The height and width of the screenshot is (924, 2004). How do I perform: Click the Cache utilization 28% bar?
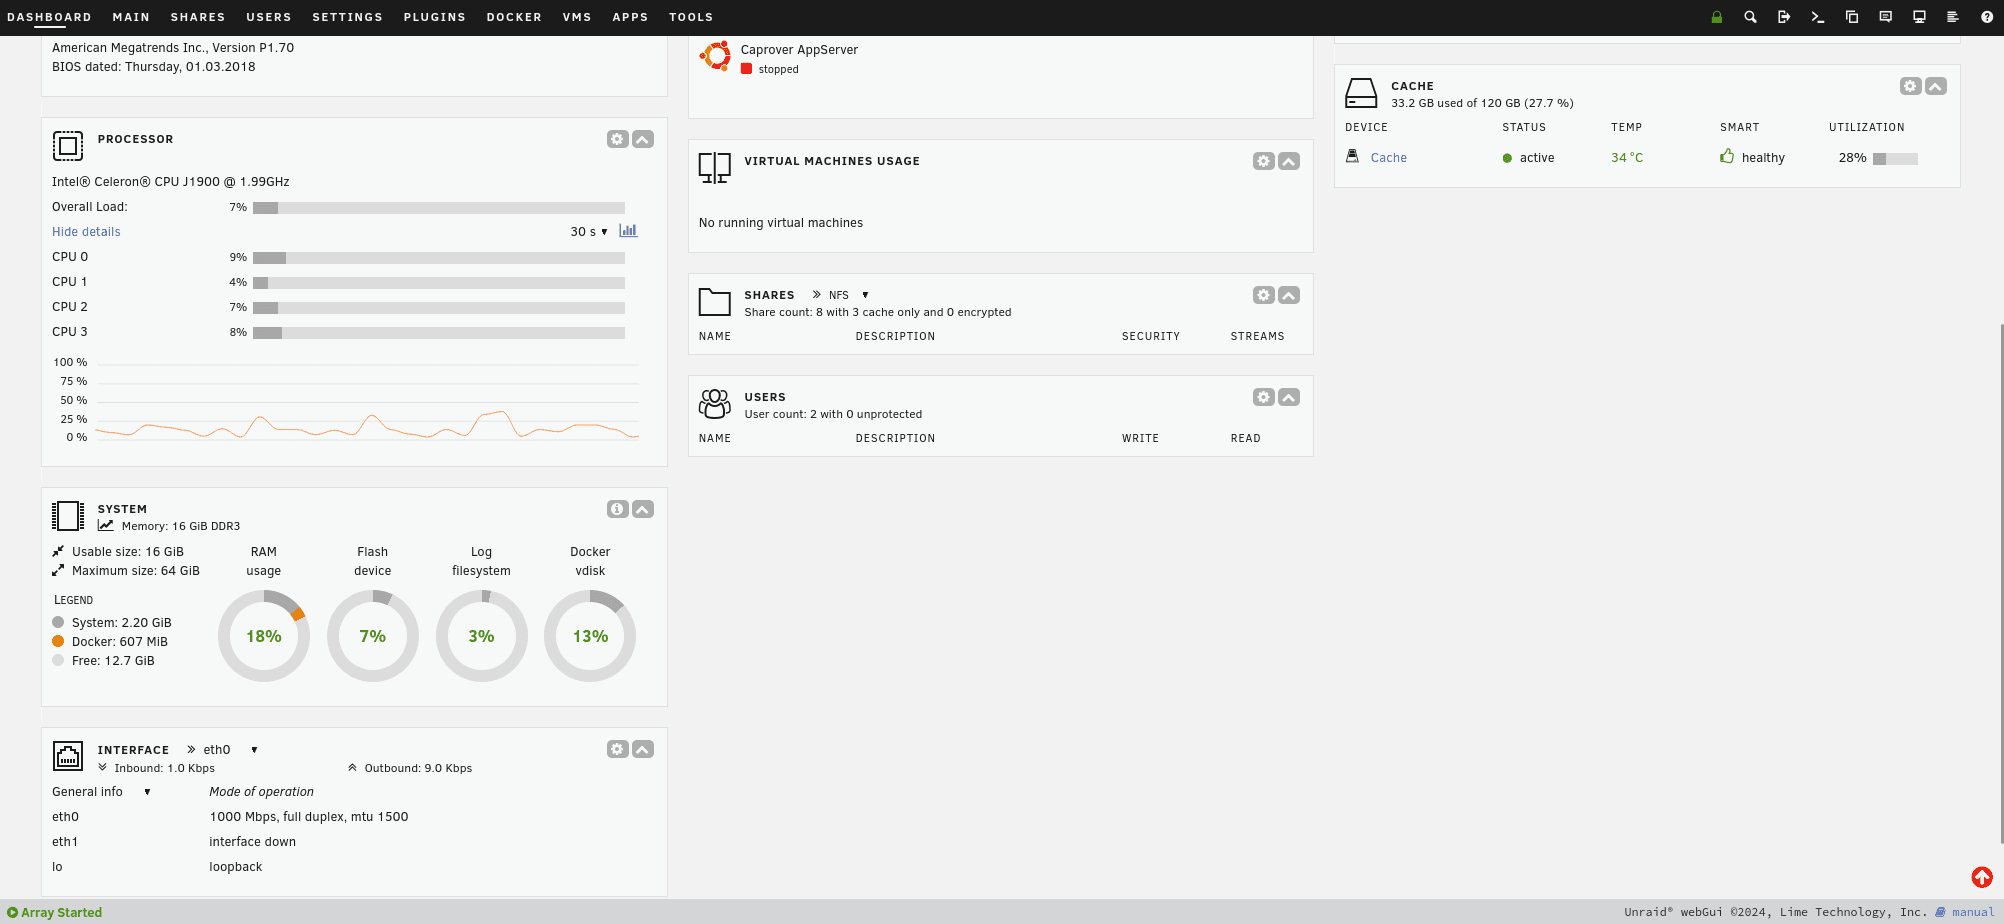tap(1895, 158)
